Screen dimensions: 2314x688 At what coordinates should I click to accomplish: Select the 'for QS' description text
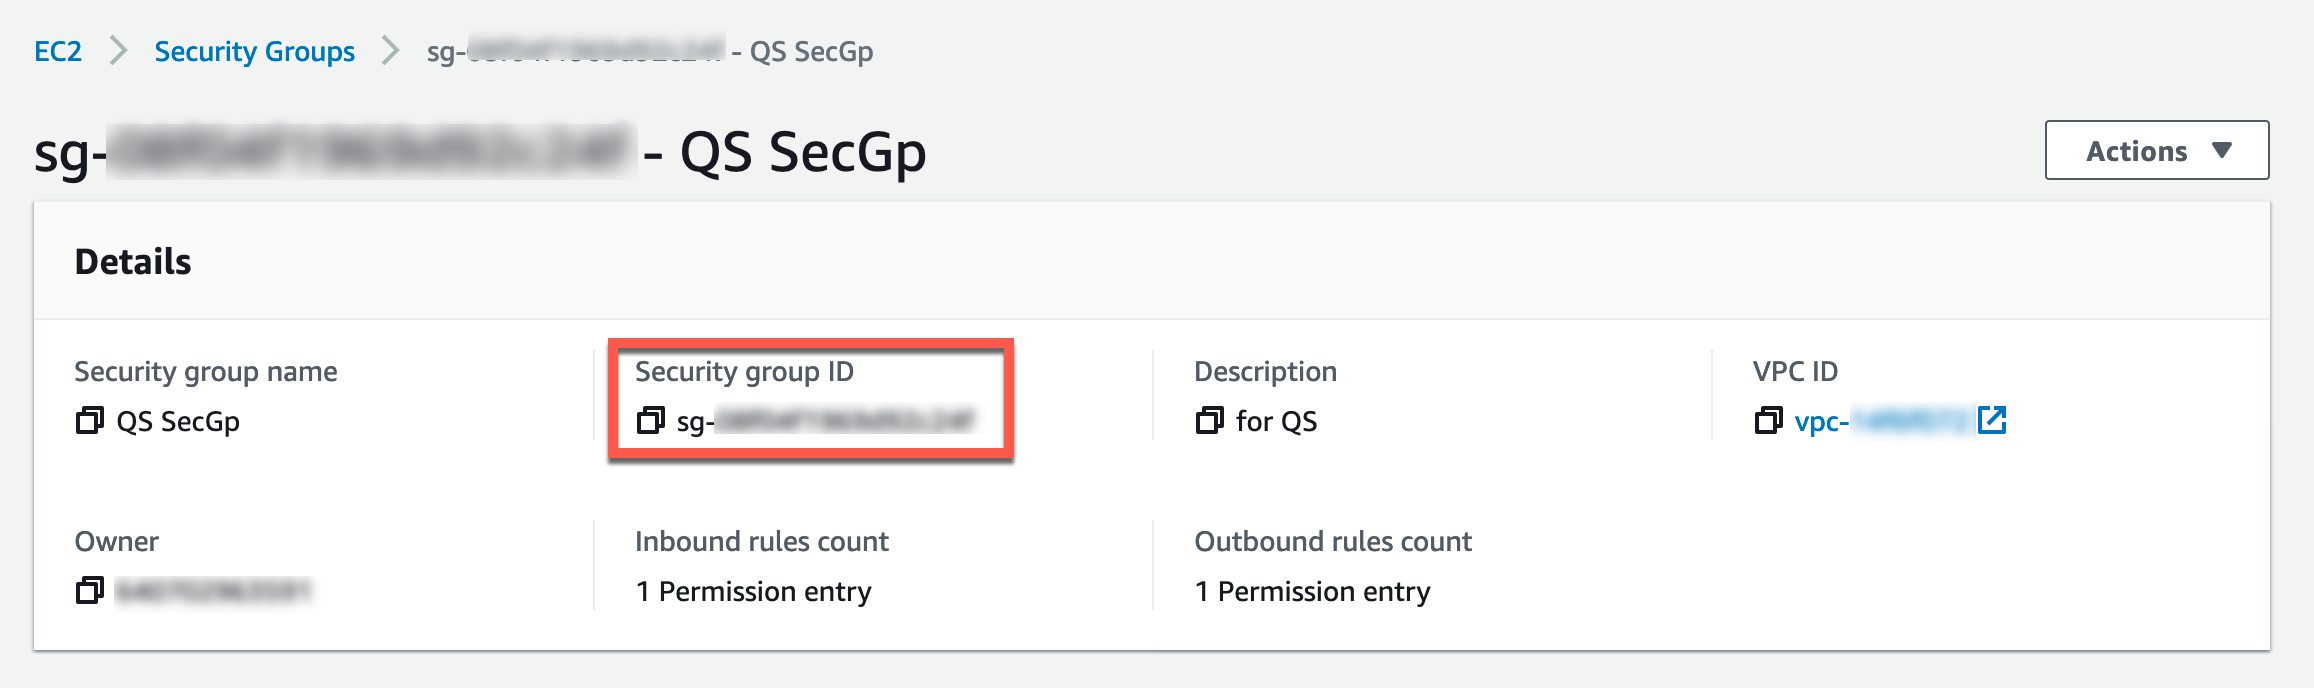1276,422
